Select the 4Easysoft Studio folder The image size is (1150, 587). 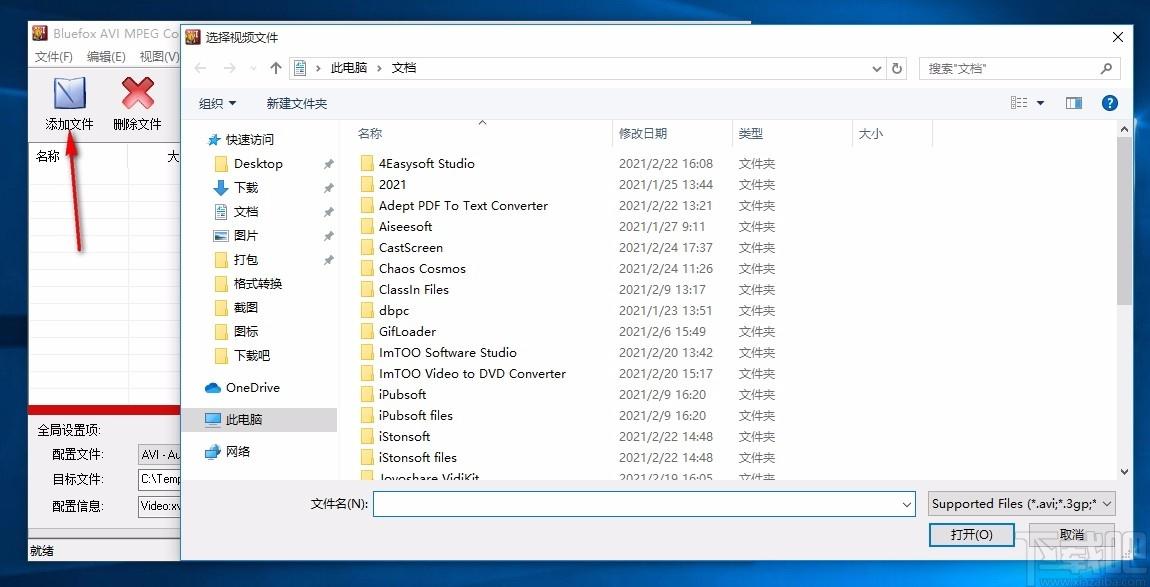click(x=426, y=164)
